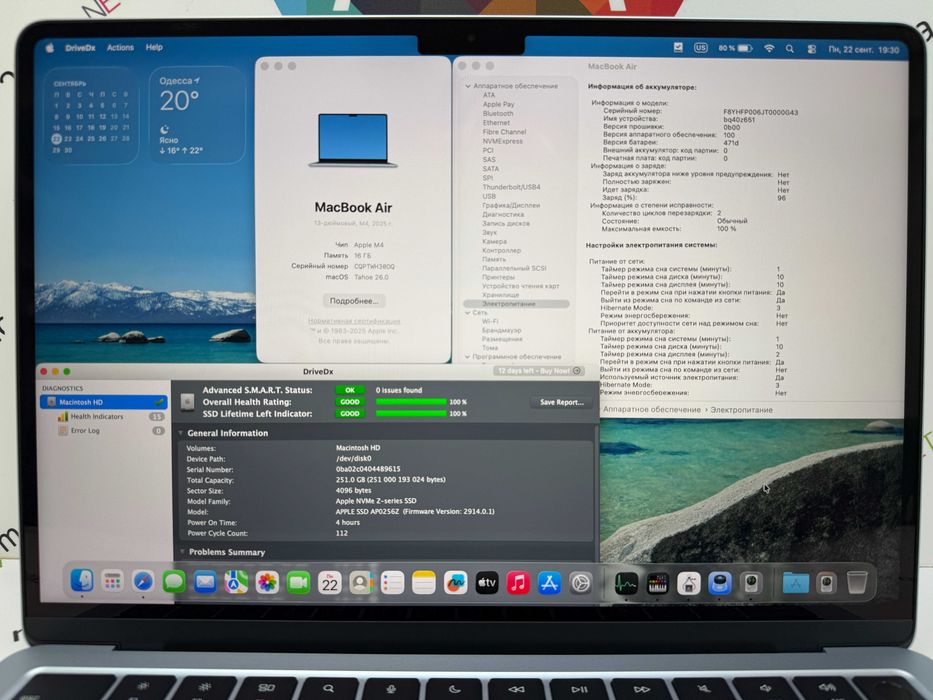The height and width of the screenshot is (700, 933).
Task: Open the Apple TV app in the Dock
Action: [x=487, y=583]
